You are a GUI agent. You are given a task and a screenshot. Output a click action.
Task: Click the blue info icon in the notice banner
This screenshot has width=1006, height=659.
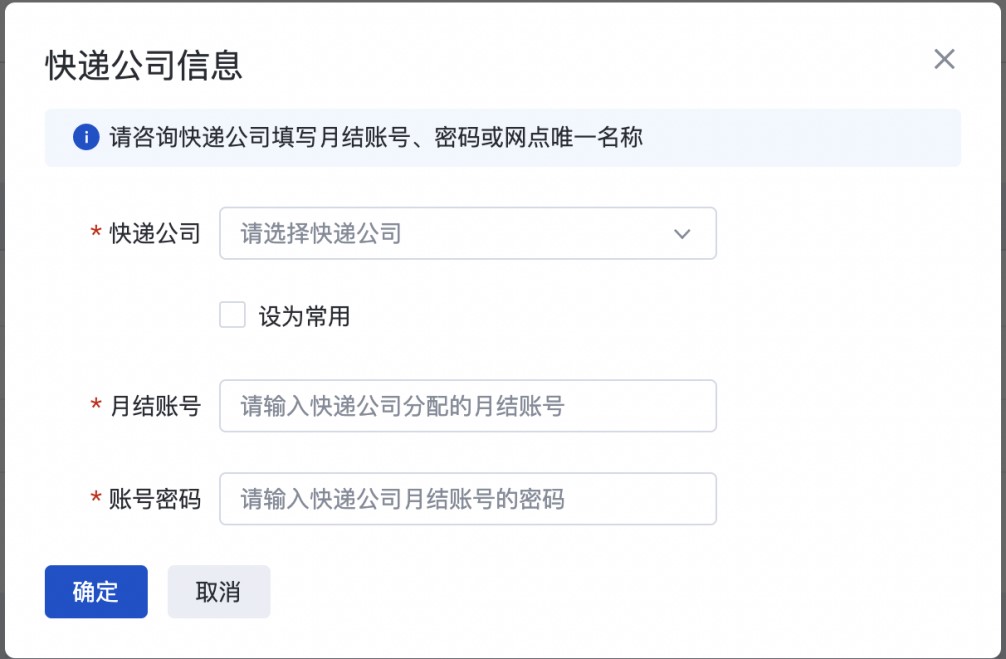tap(86, 137)
